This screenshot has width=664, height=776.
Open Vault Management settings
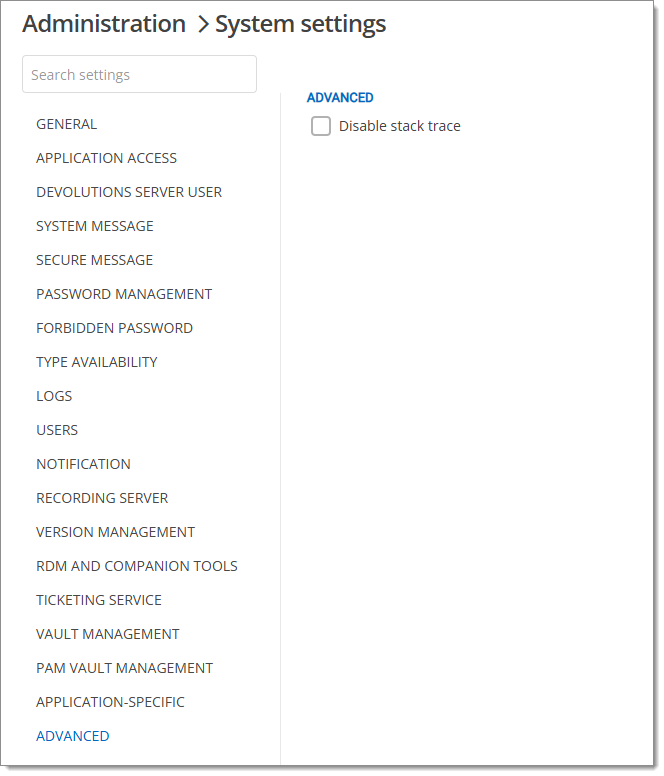pyautogui.click(x=108, y=634)
